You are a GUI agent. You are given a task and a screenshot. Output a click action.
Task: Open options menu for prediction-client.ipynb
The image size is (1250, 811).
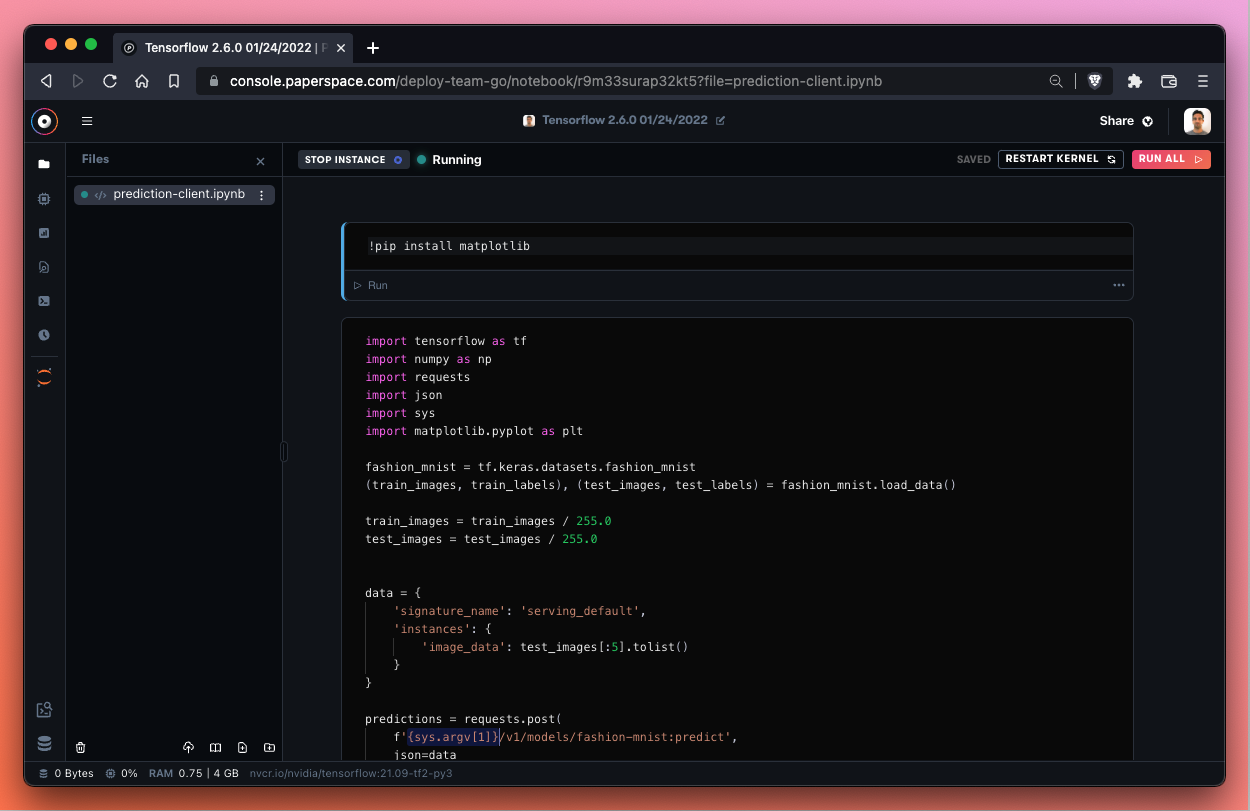[262, 195]
